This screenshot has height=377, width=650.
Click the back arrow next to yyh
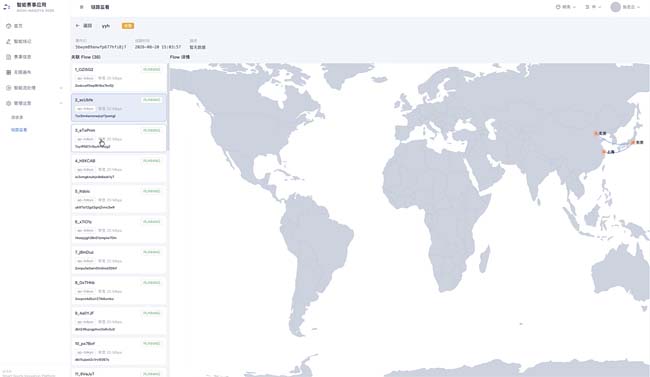pos(78,26)
